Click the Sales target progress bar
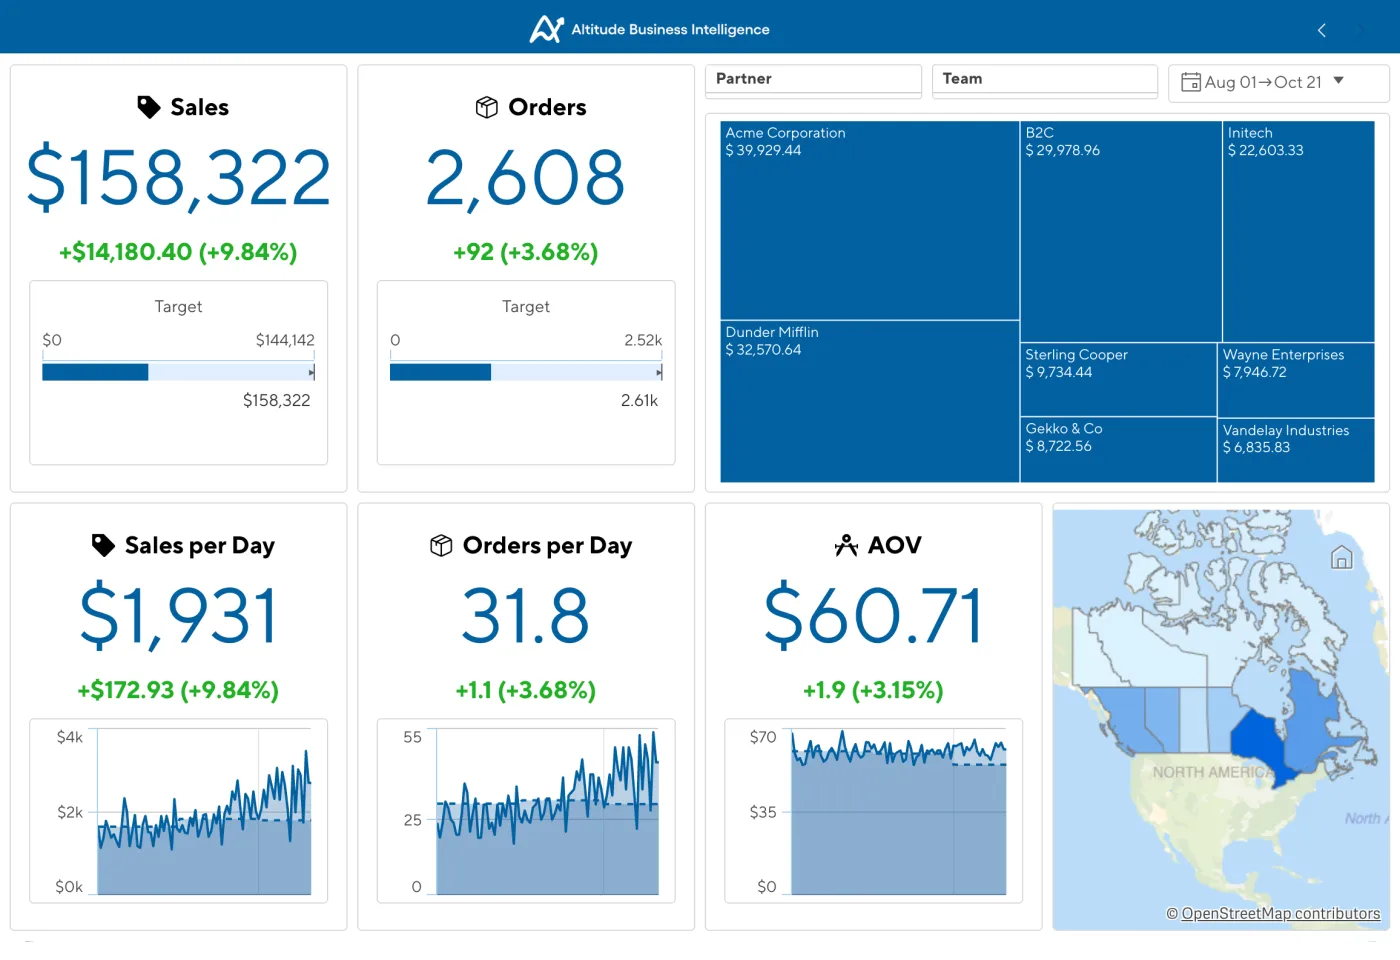 (178, 372)
